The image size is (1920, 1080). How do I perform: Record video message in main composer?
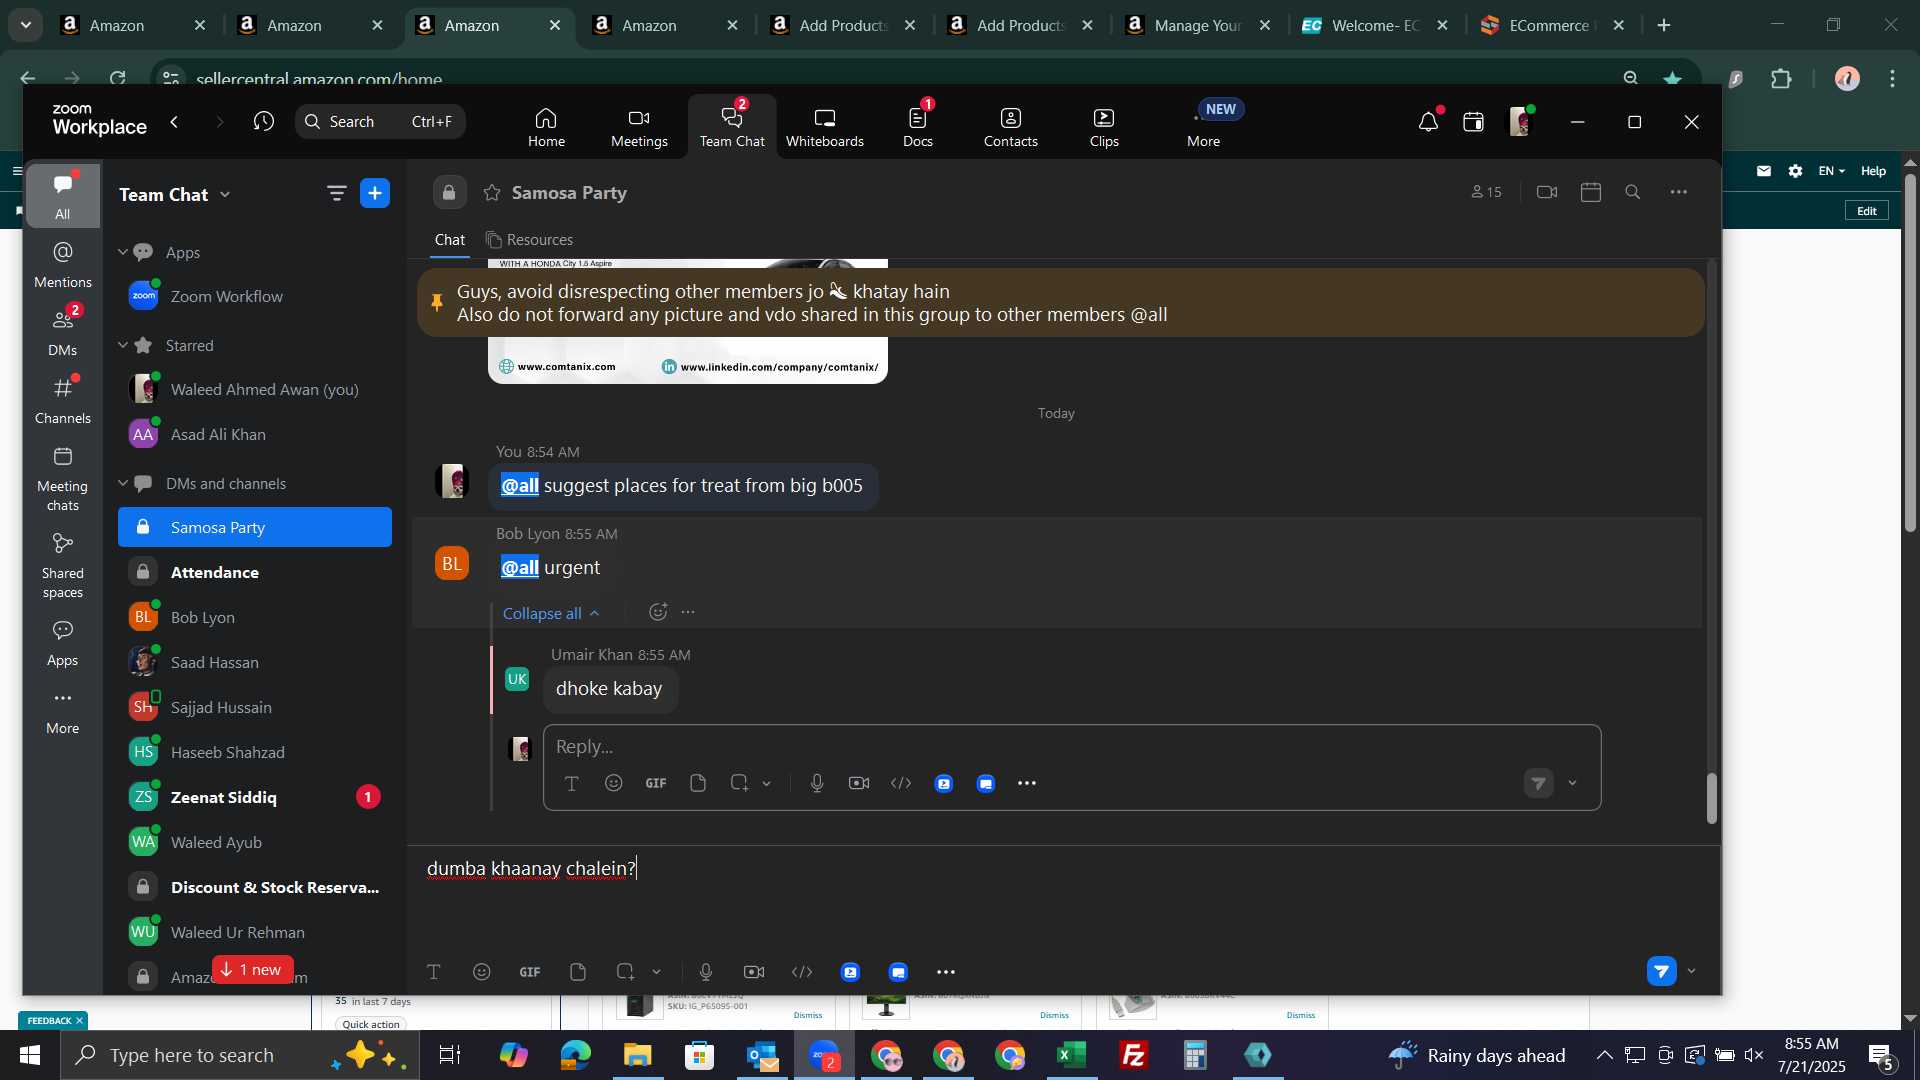click(754, 972)
